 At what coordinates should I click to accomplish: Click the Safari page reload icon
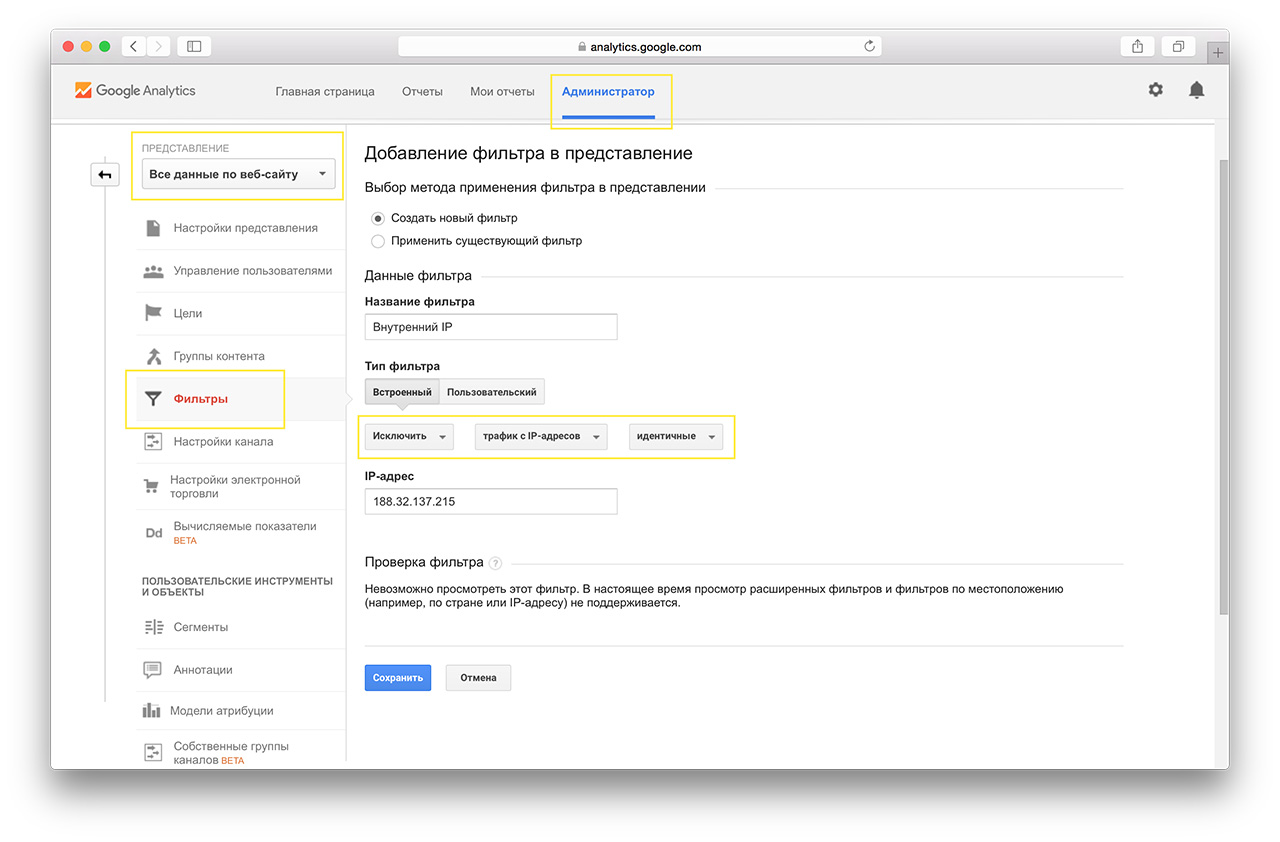(x=869, y=46)
